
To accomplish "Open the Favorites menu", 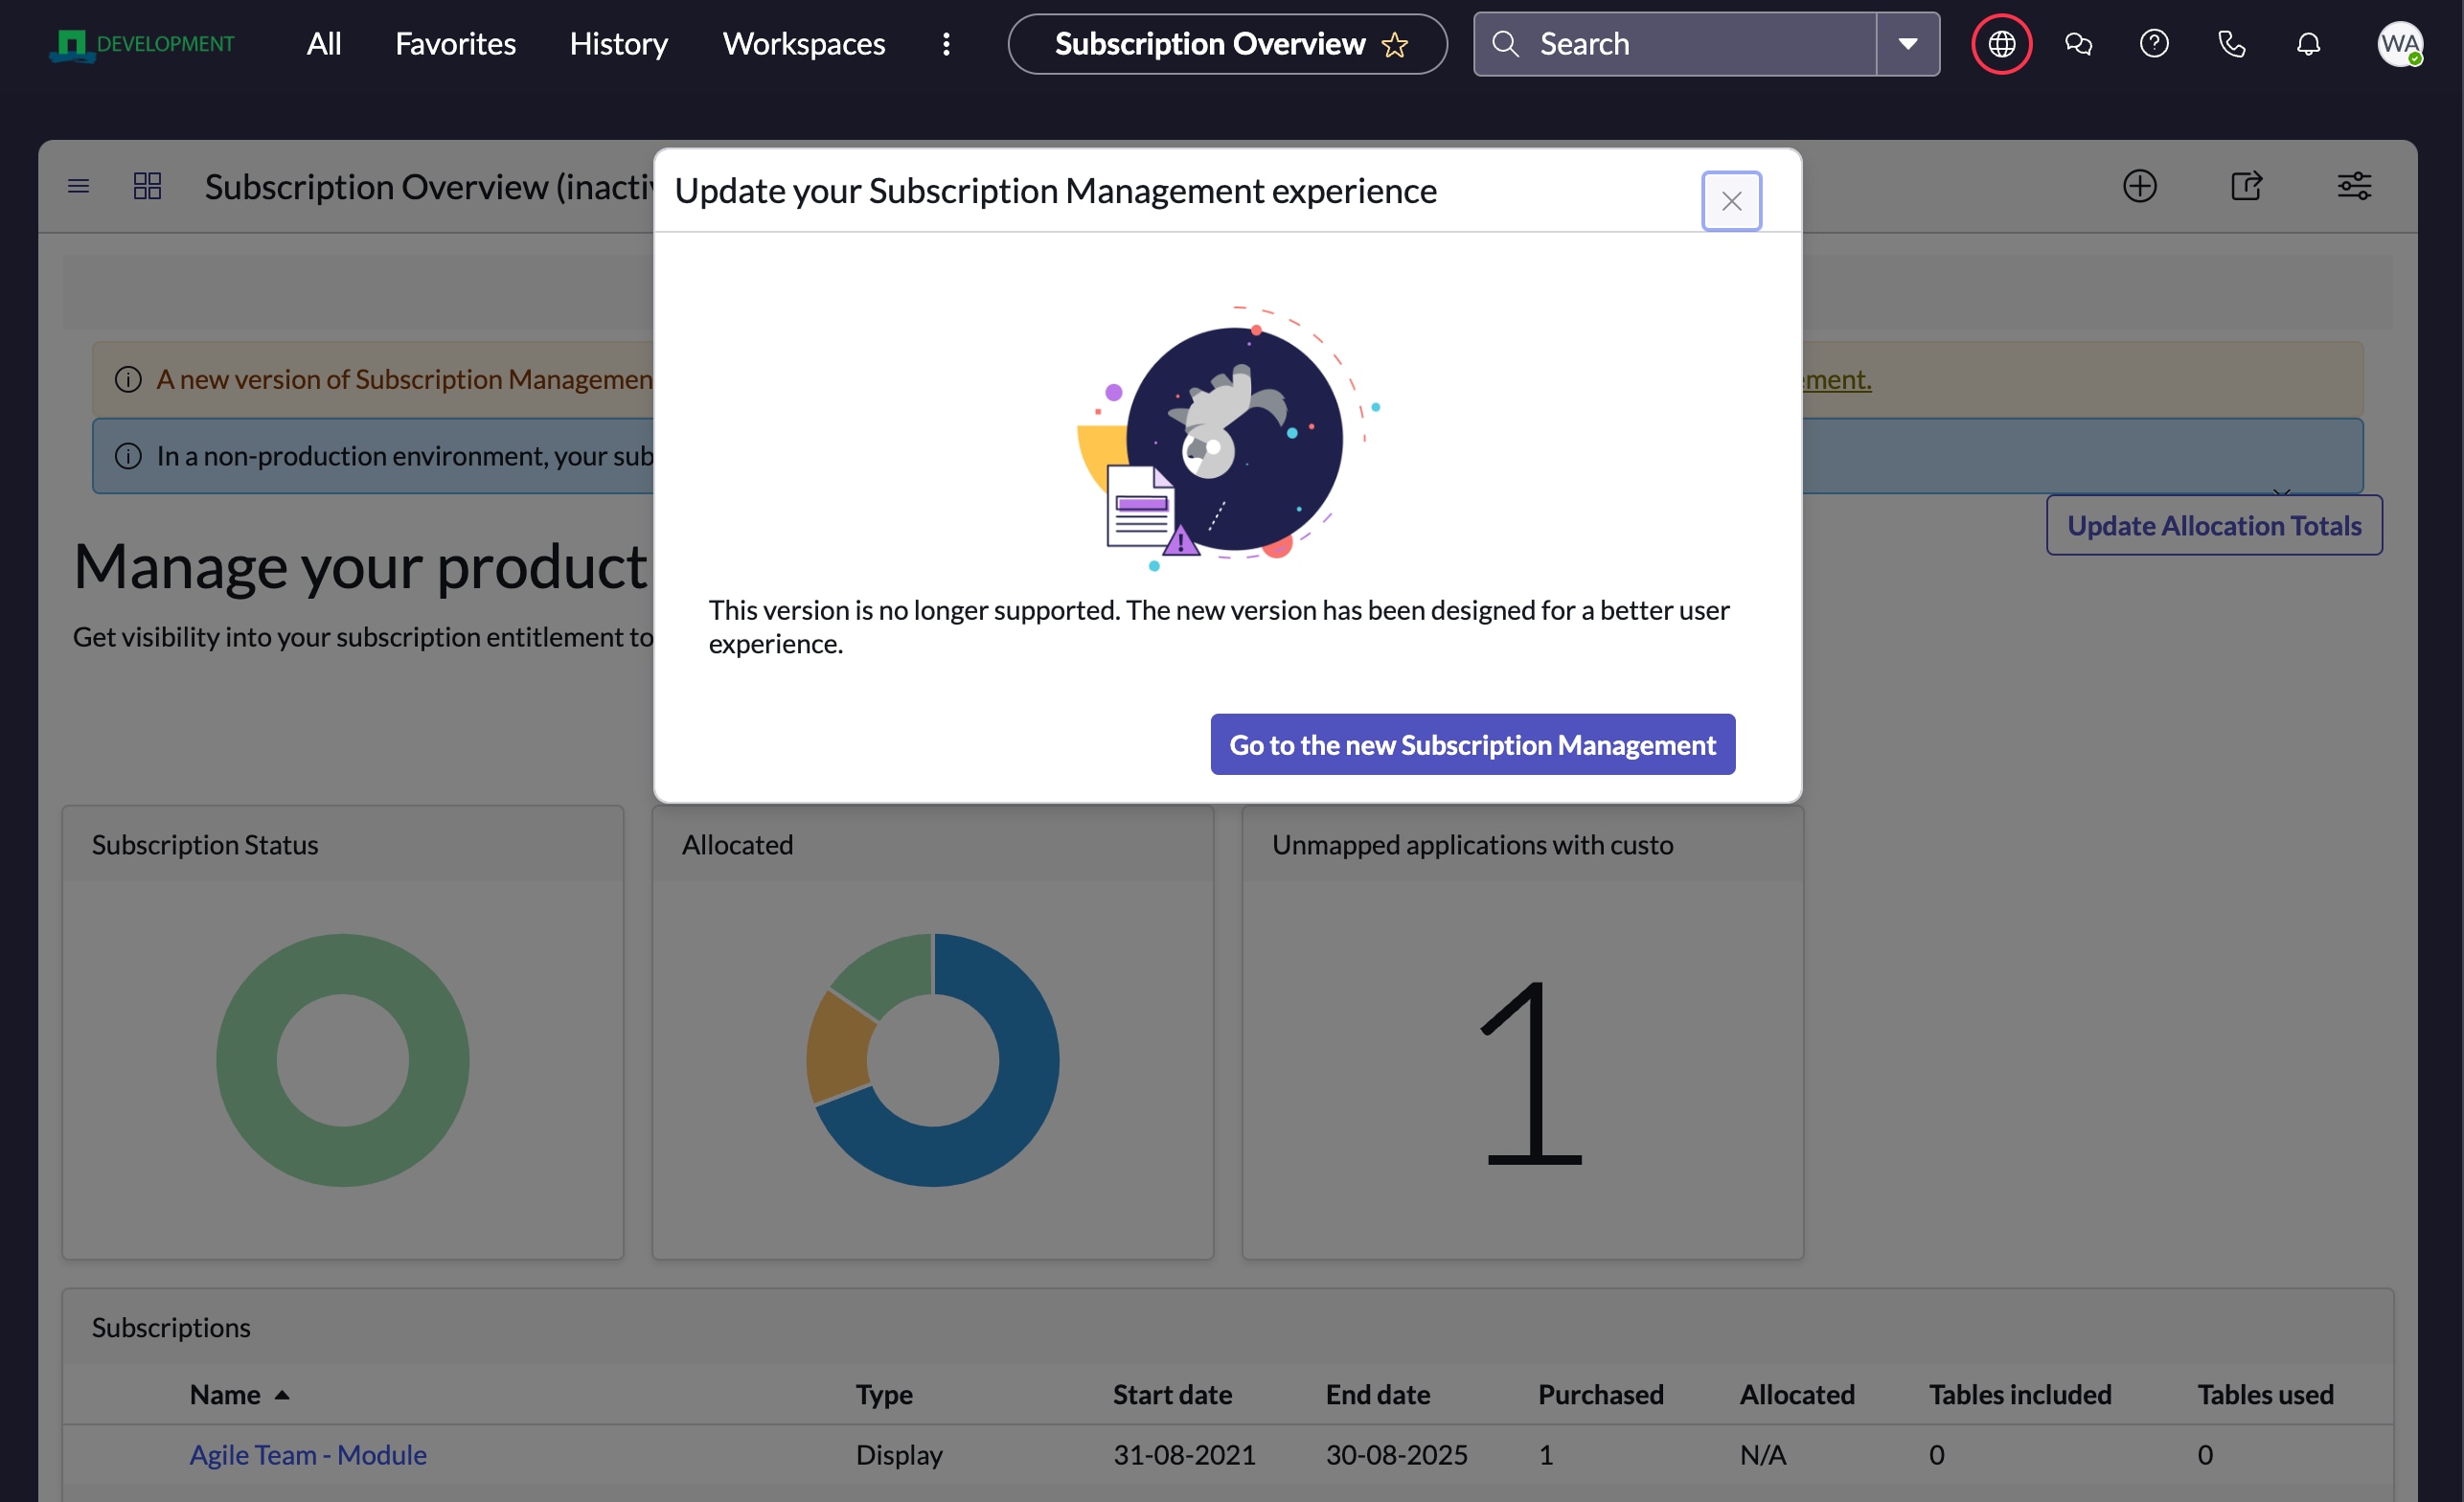I will point(455,44).
